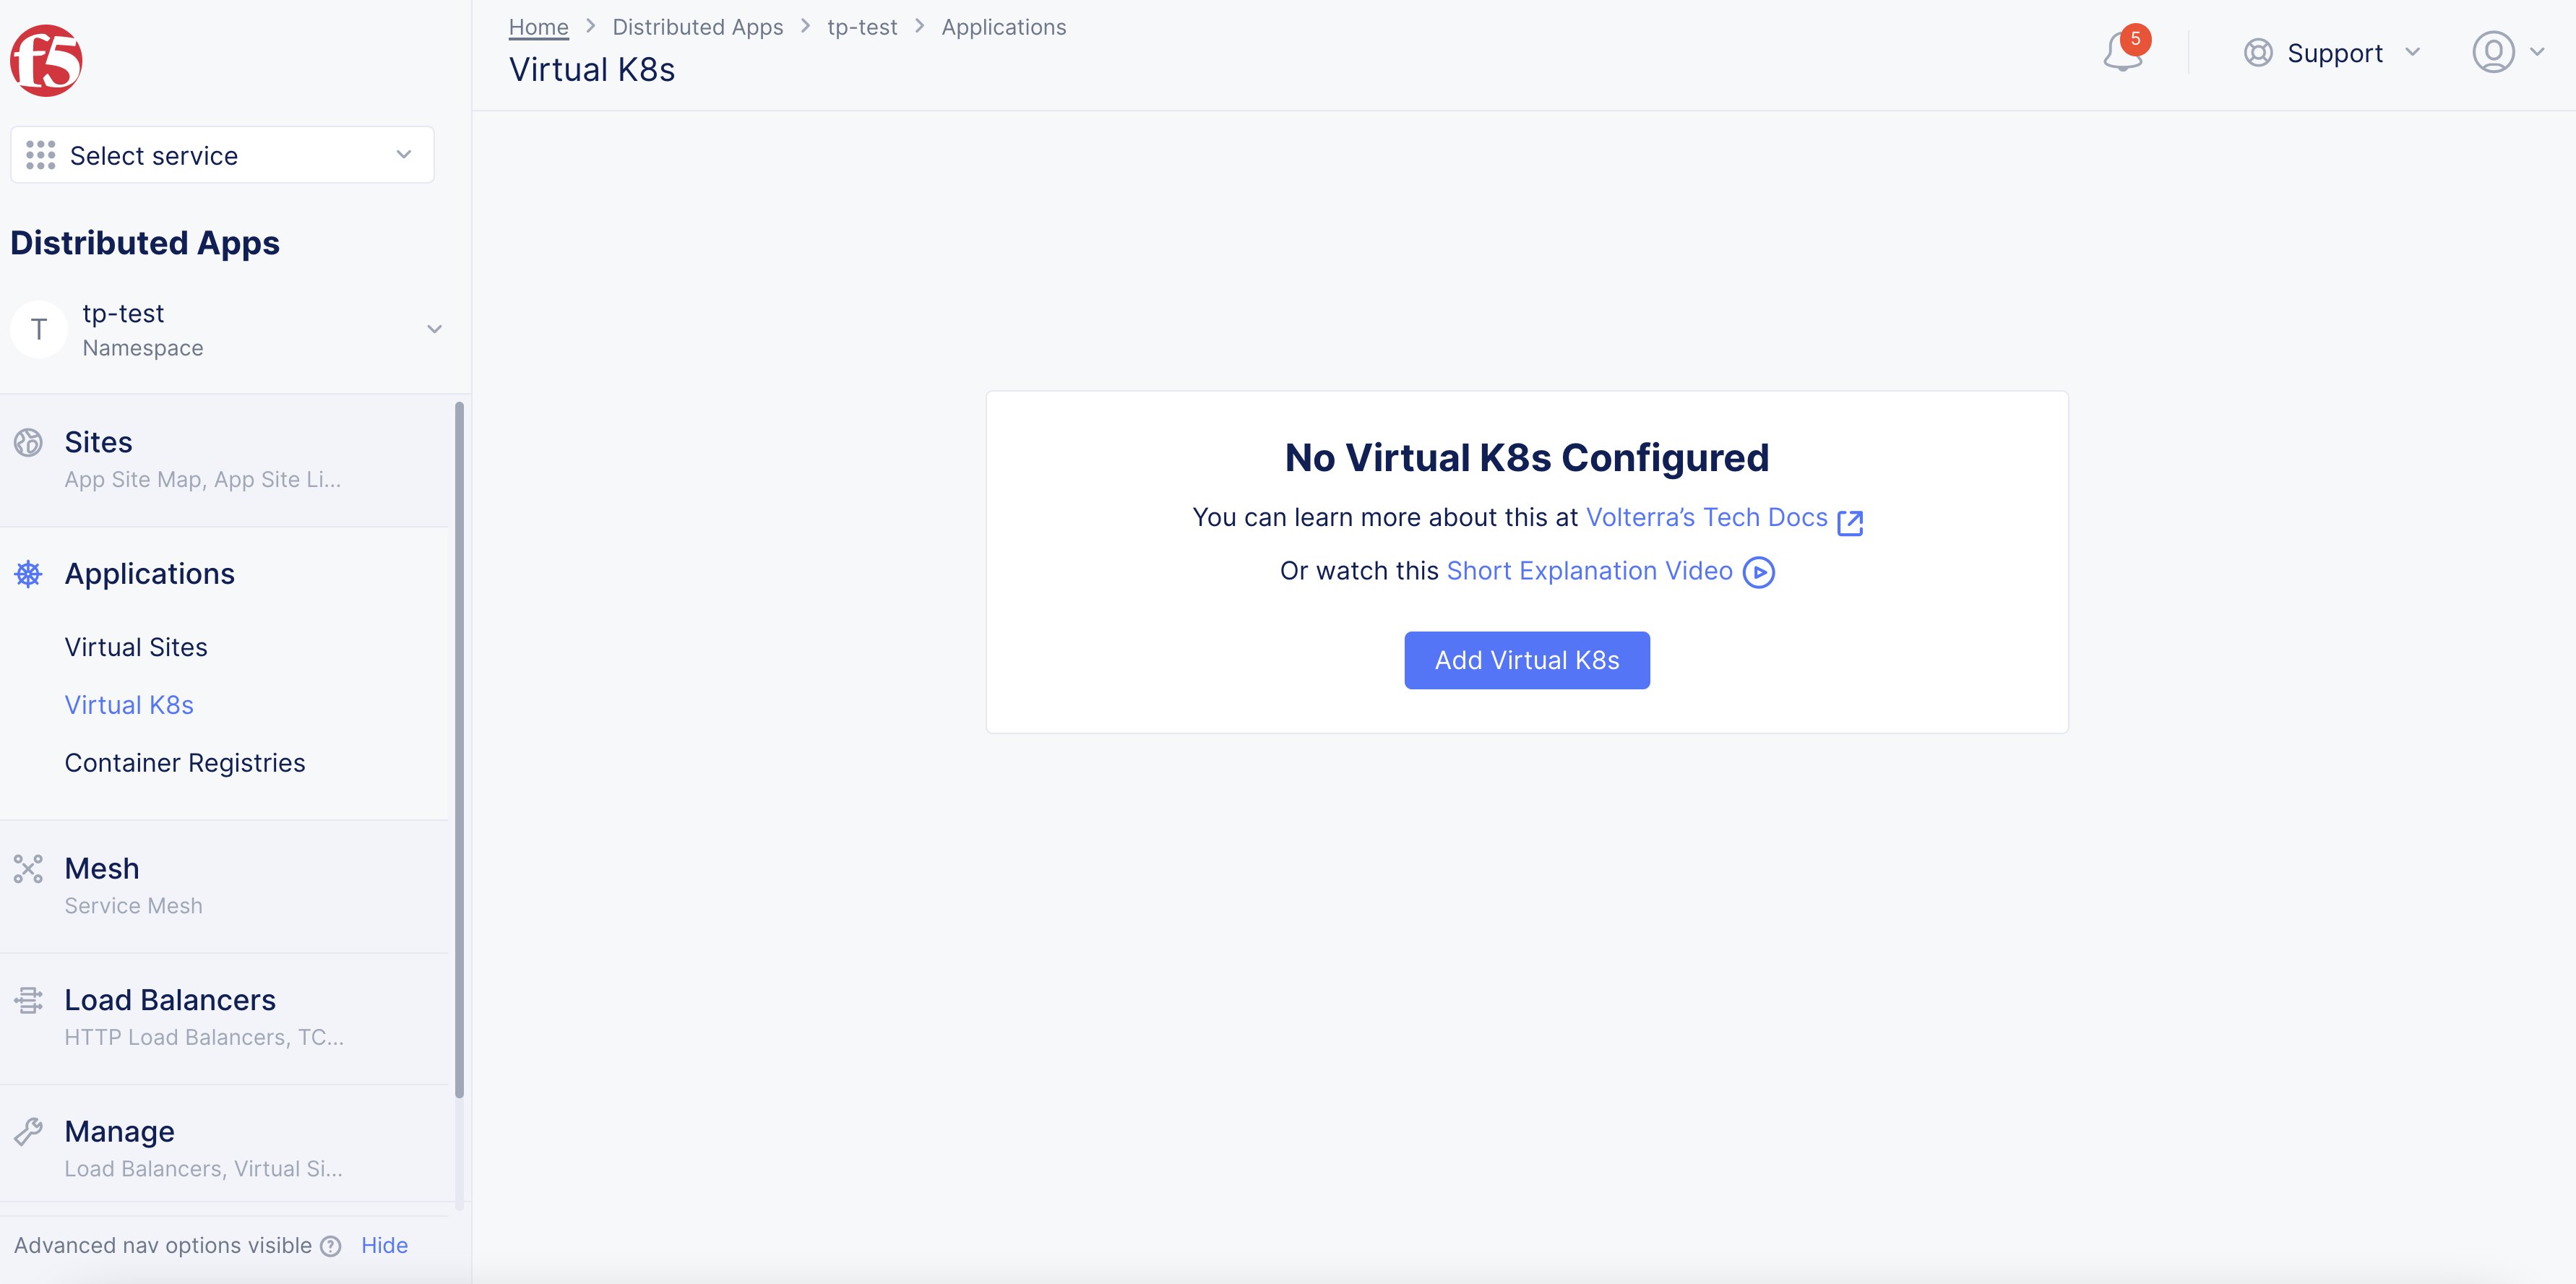Hide advanced nav options
Image resolution: width=2576 pixels, height=1284 pixels.
(384, 1245)
